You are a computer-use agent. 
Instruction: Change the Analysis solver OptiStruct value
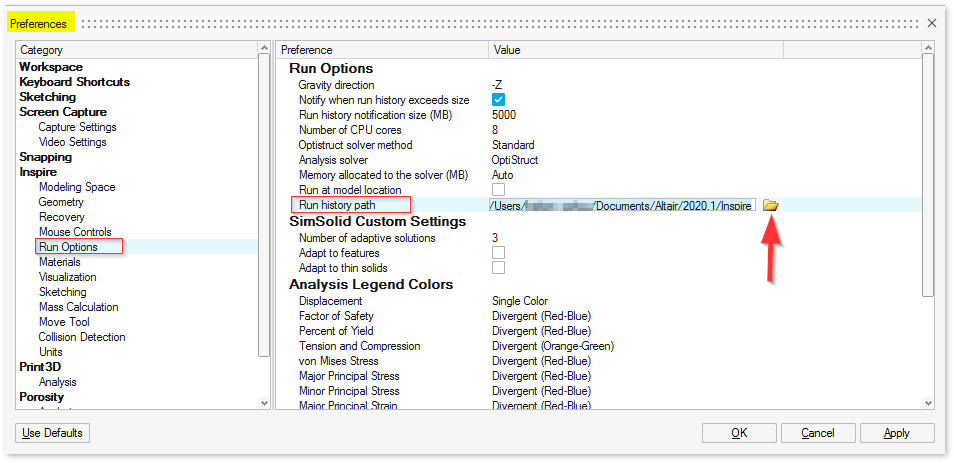tap(517, 160)
